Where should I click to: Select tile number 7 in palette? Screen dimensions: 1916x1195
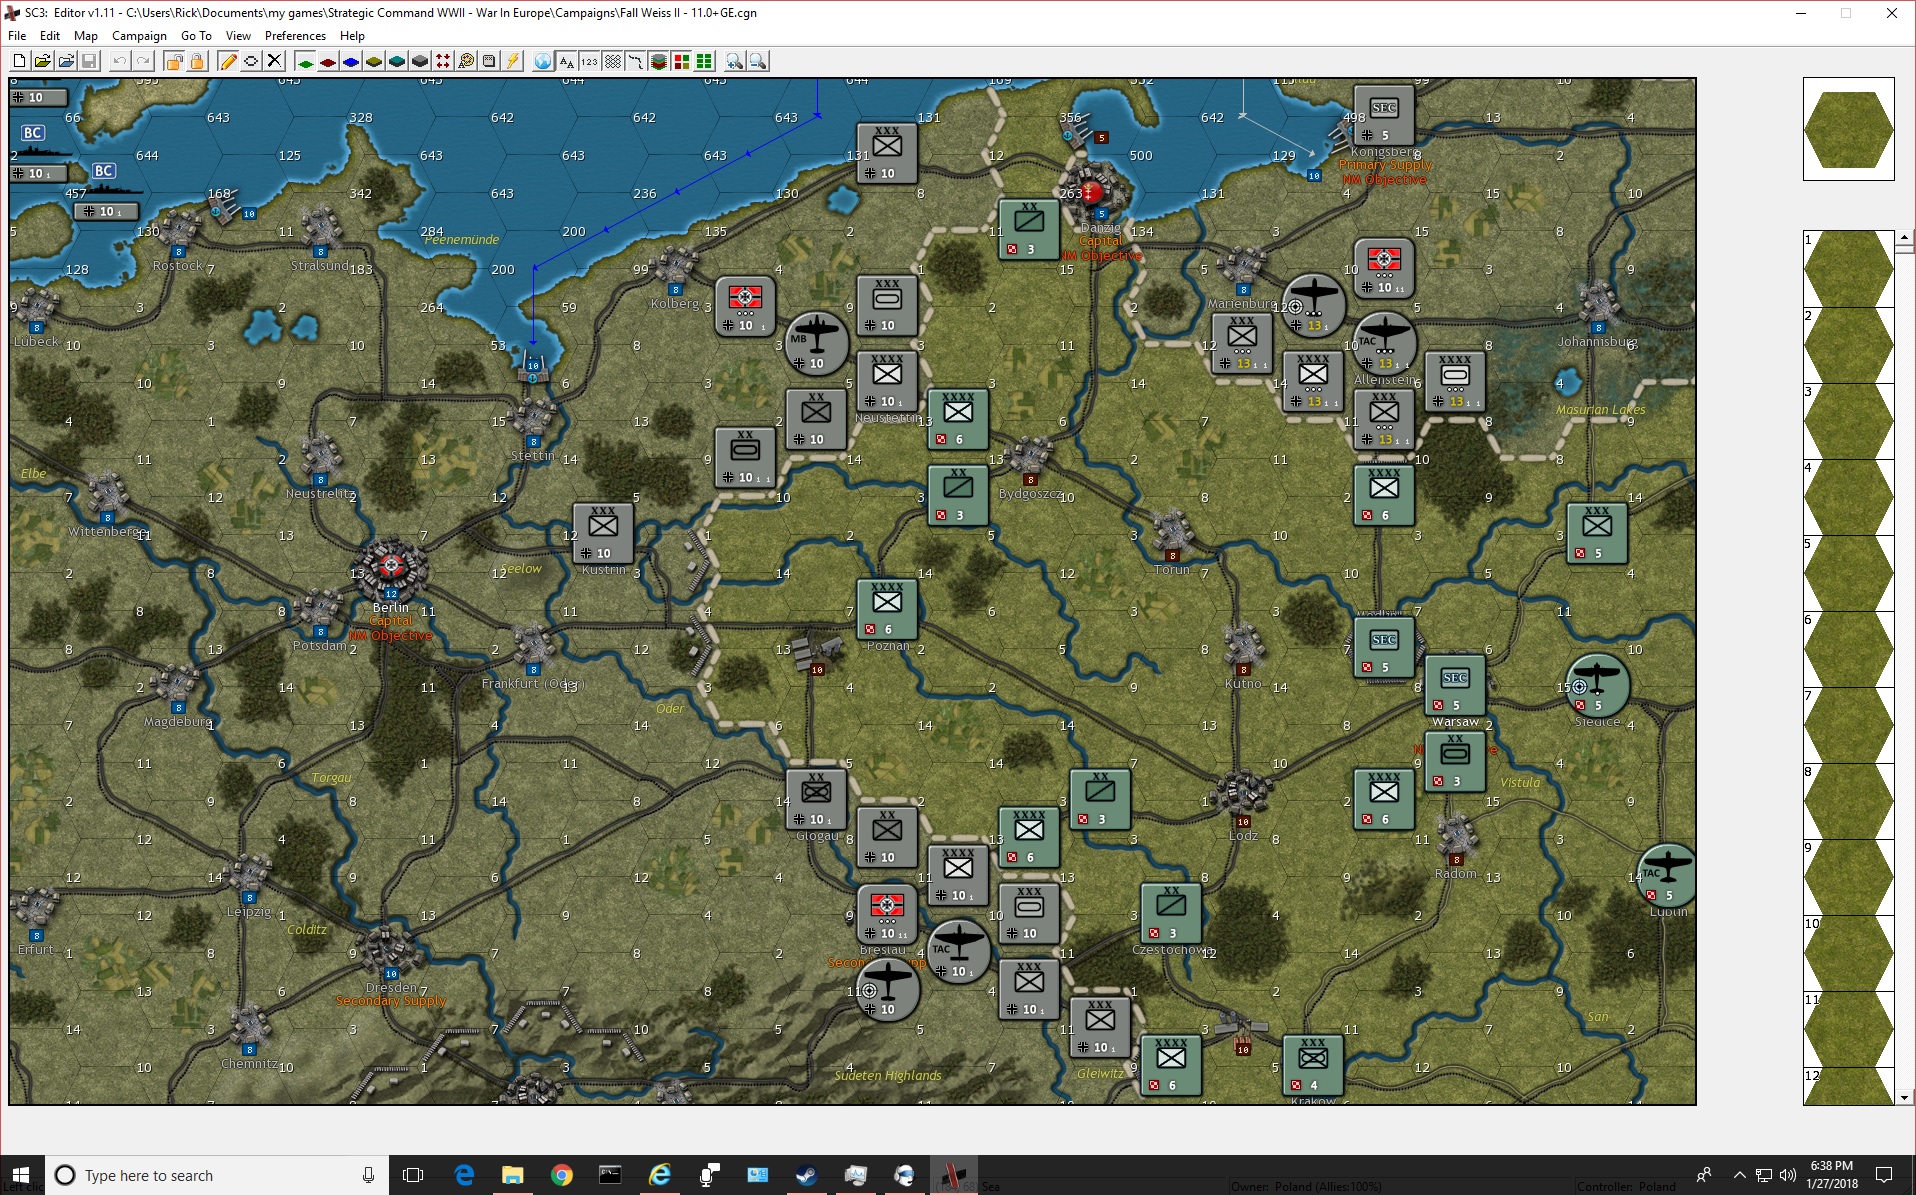tap(1848, 725)
